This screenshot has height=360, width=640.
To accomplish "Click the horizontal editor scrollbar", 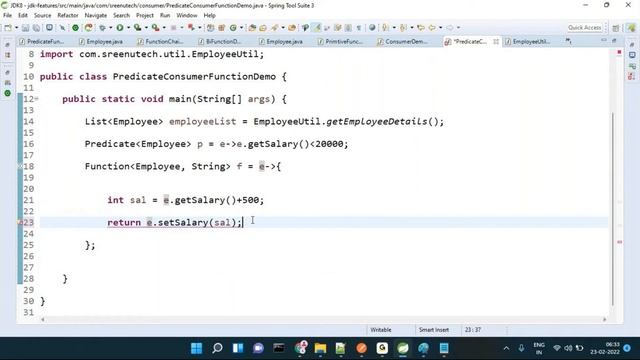I will tap(324, 320).
